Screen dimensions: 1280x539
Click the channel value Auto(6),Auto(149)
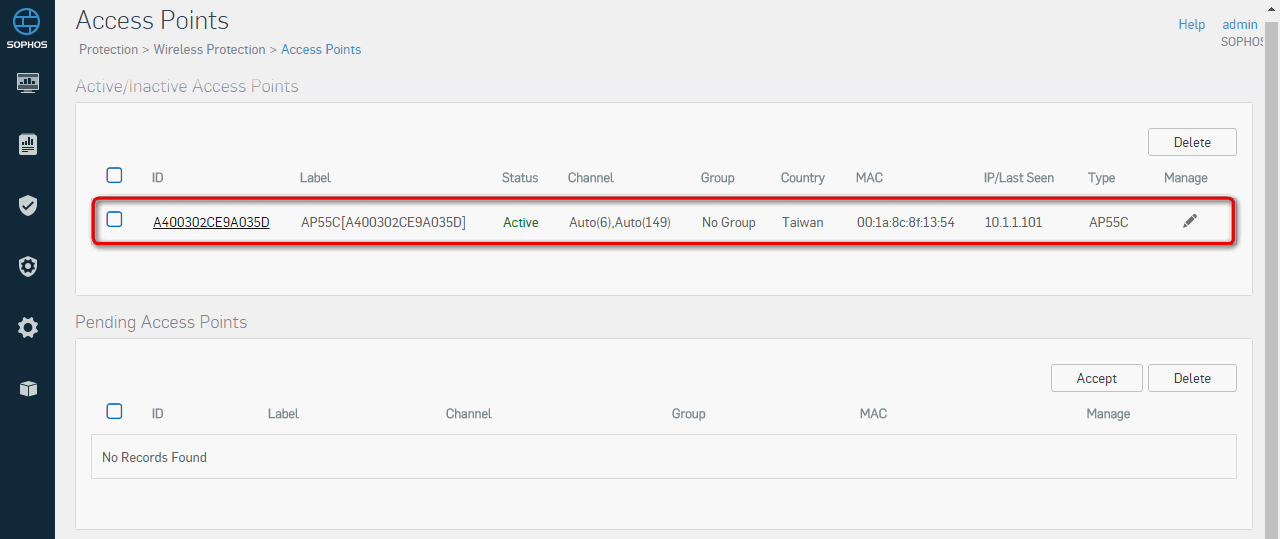tap(620, 222)
